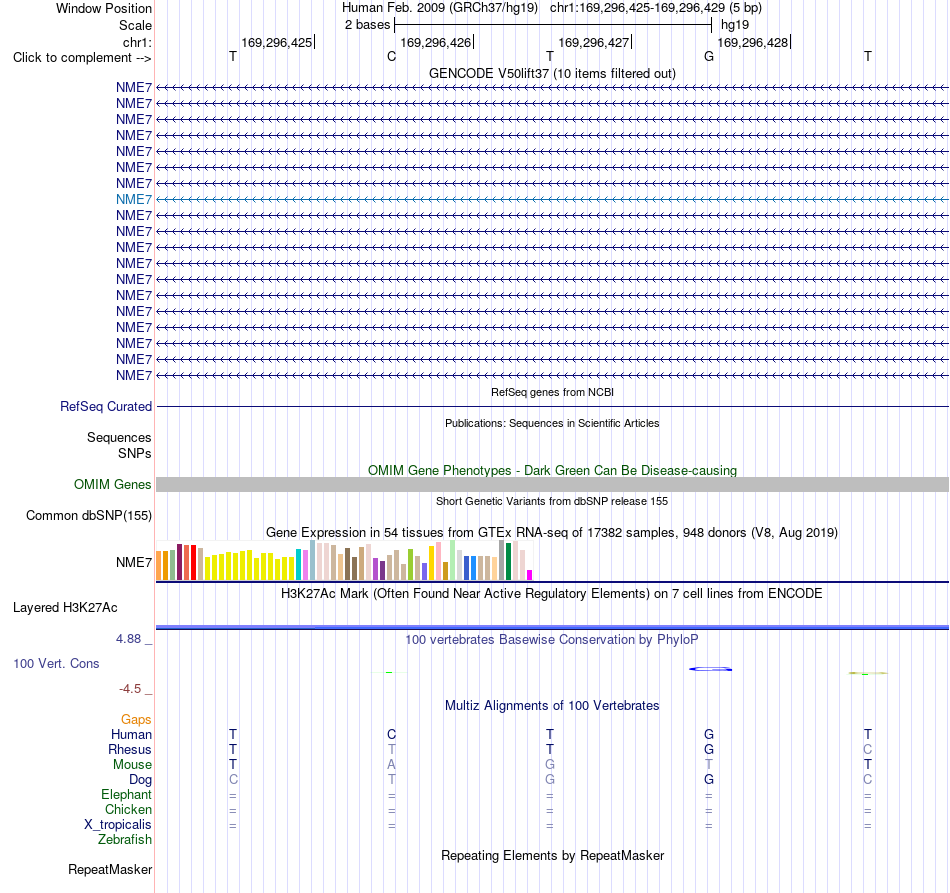Click the 'Scale' track label
Screen dimensions: 950x893
135,25
